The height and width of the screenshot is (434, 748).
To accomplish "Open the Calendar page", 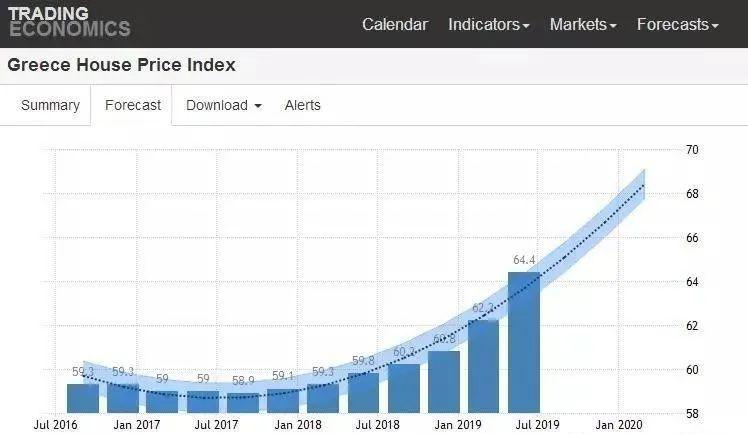I will pos(394,24).
